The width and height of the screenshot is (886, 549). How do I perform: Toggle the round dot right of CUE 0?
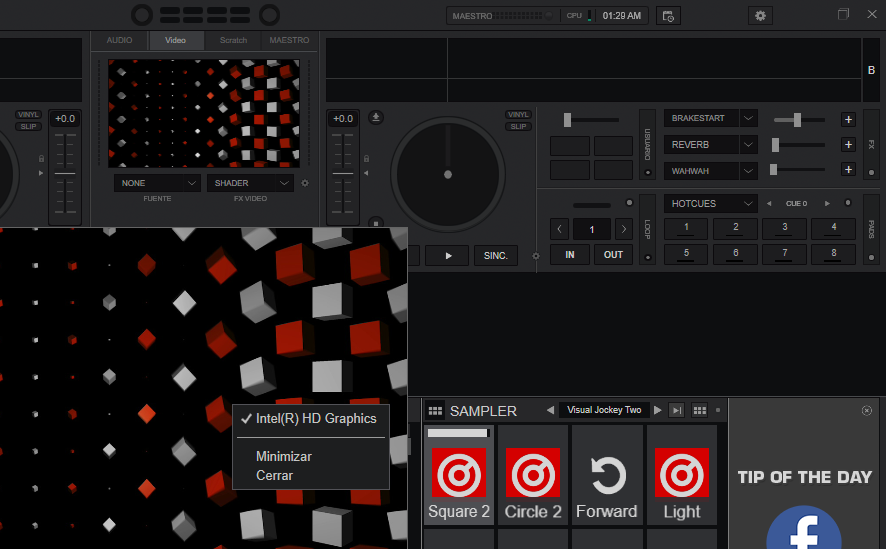[x=848, y=203]
